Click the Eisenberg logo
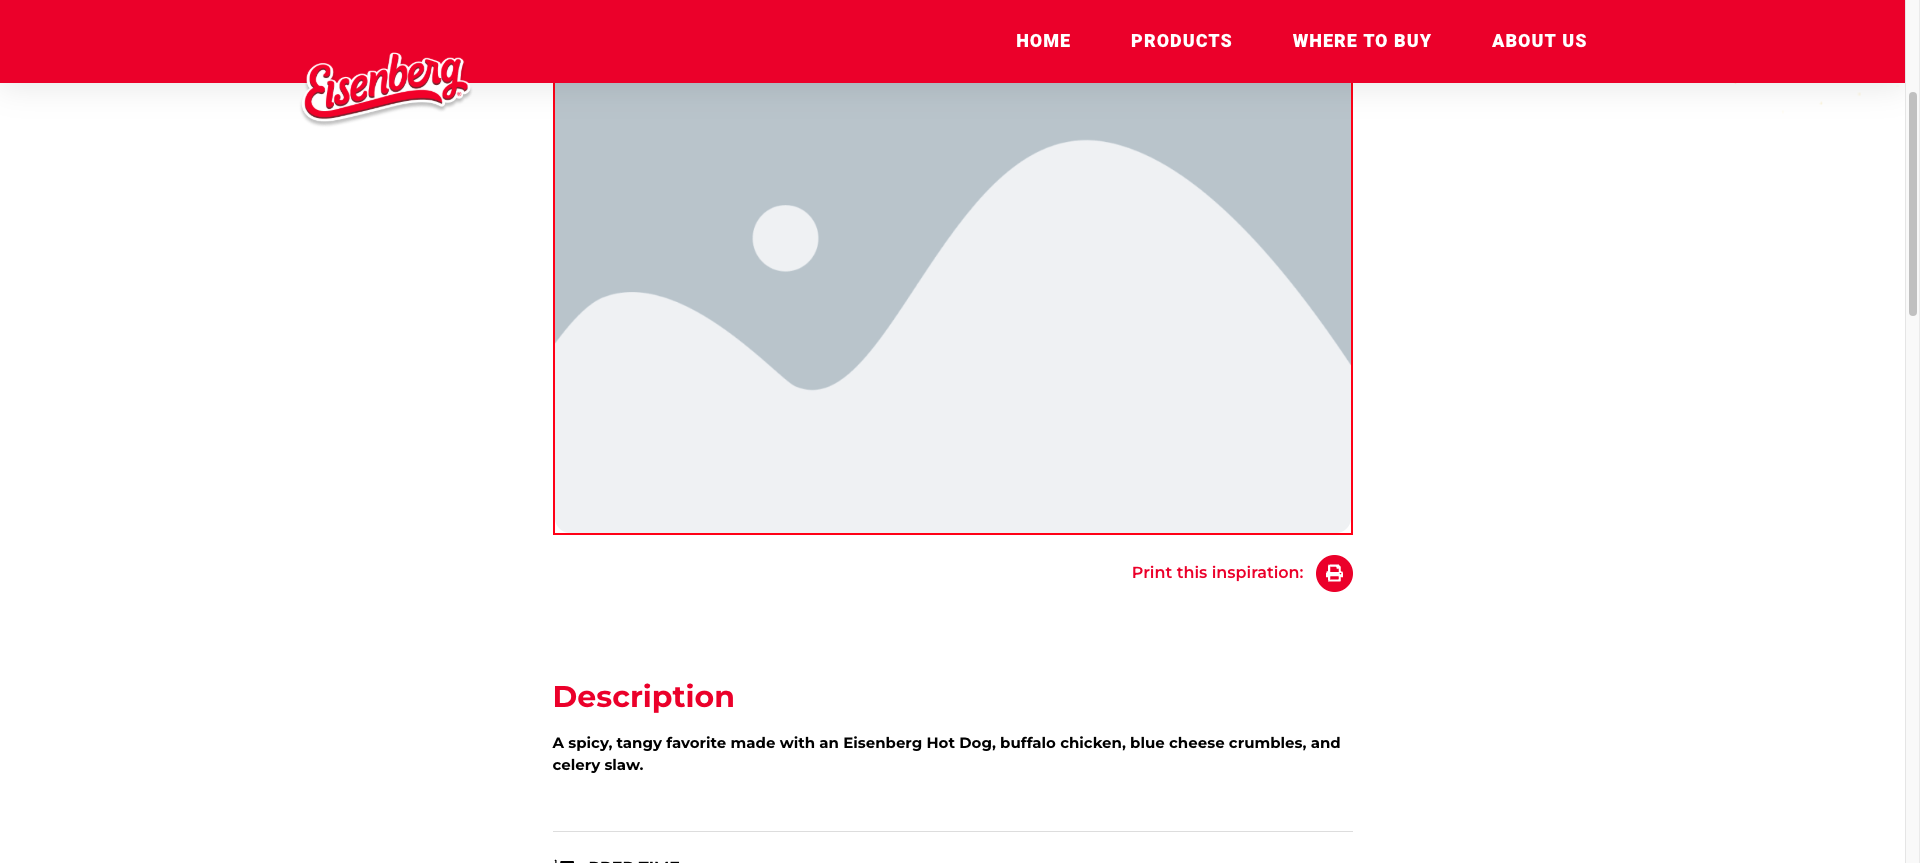This screenshot has height=863, width=1920. (x=386, y=87)
